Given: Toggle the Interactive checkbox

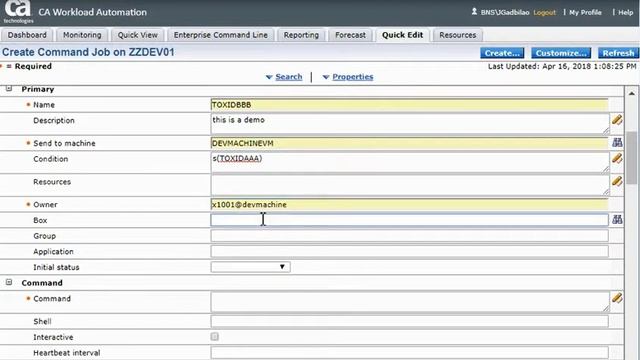Looking at the screenshot, I should click(215, 337).
